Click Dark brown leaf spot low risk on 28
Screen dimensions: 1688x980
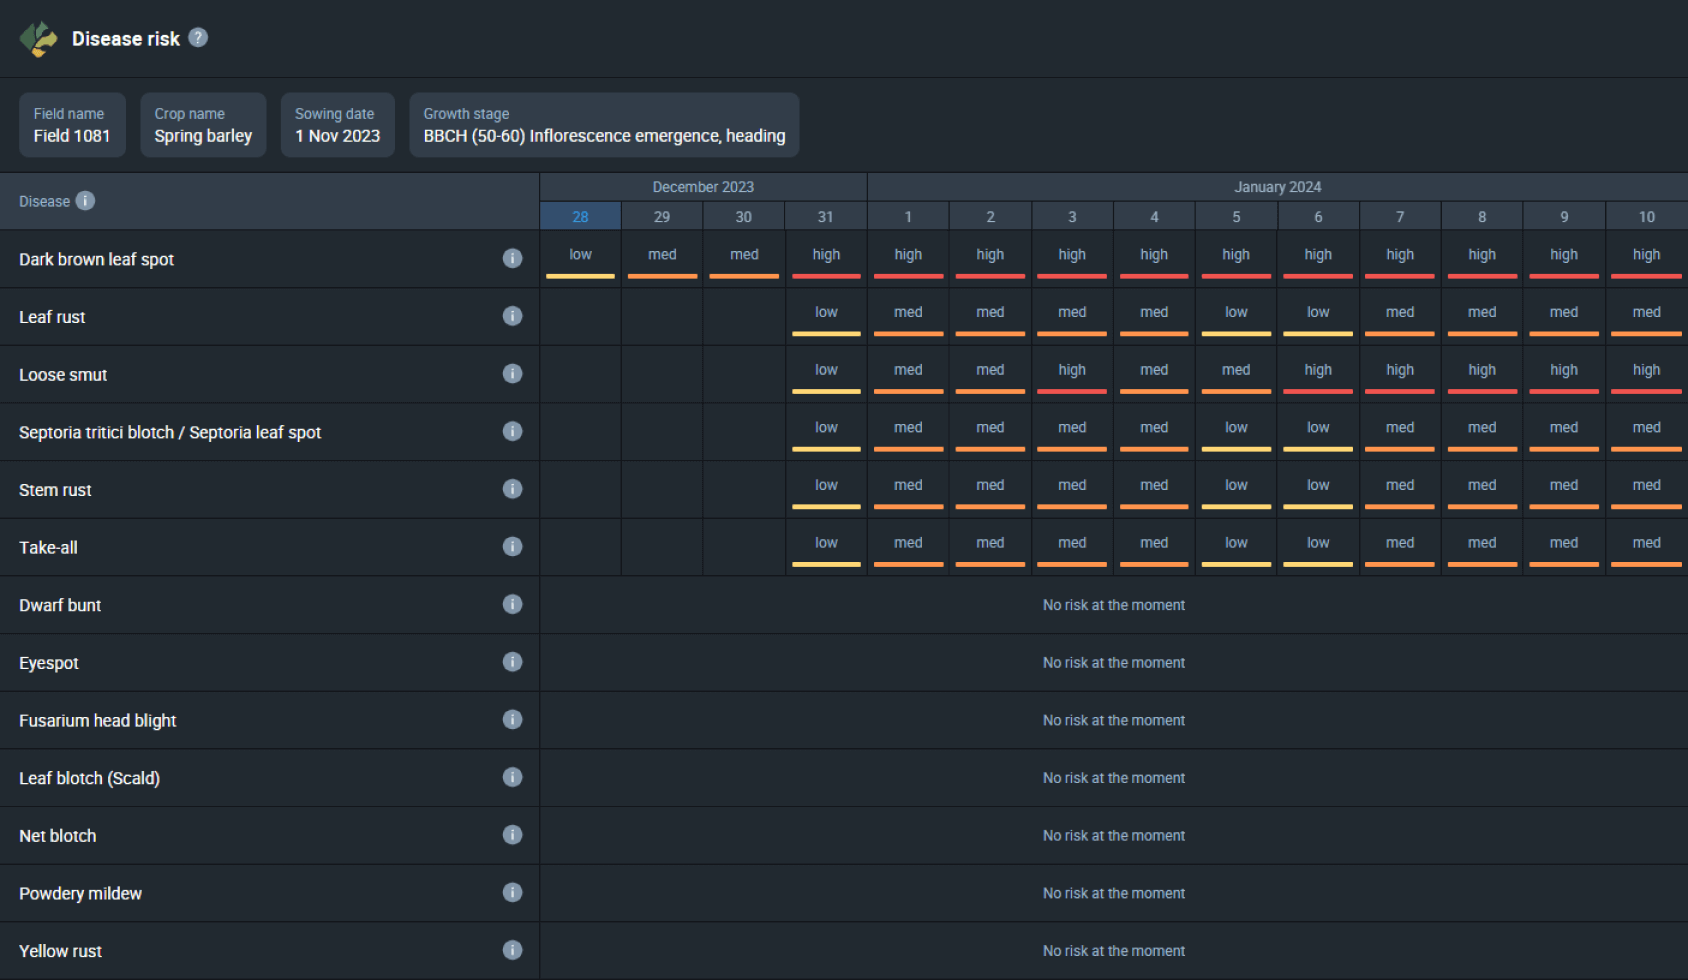(580, 259)
